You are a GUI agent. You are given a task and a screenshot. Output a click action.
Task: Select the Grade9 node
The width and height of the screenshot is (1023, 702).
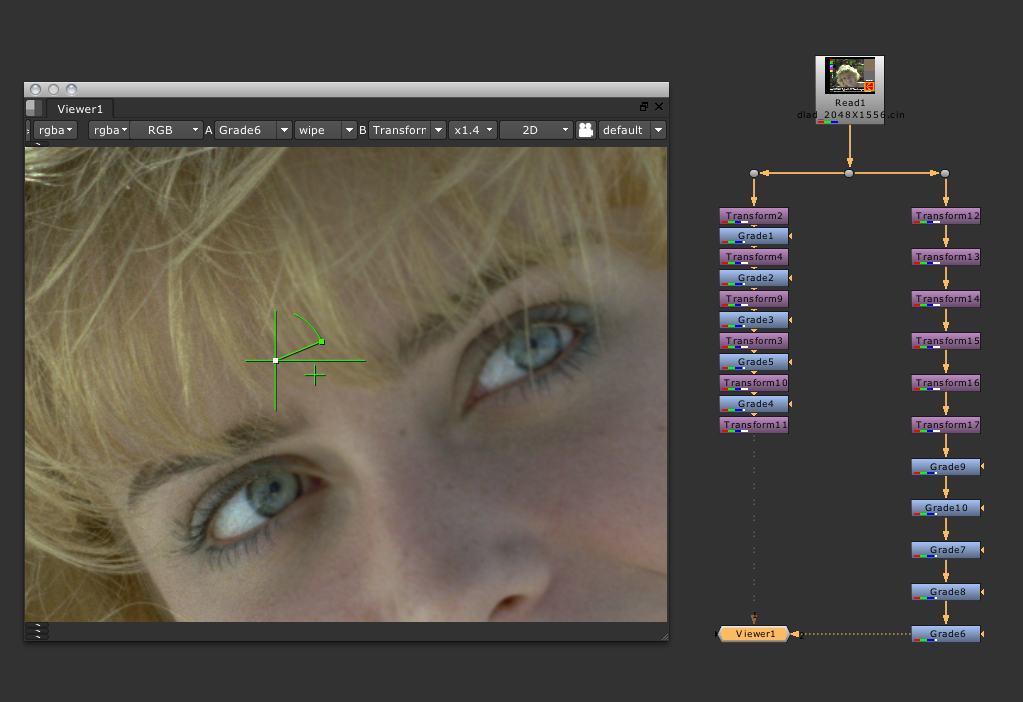[944, 466]
